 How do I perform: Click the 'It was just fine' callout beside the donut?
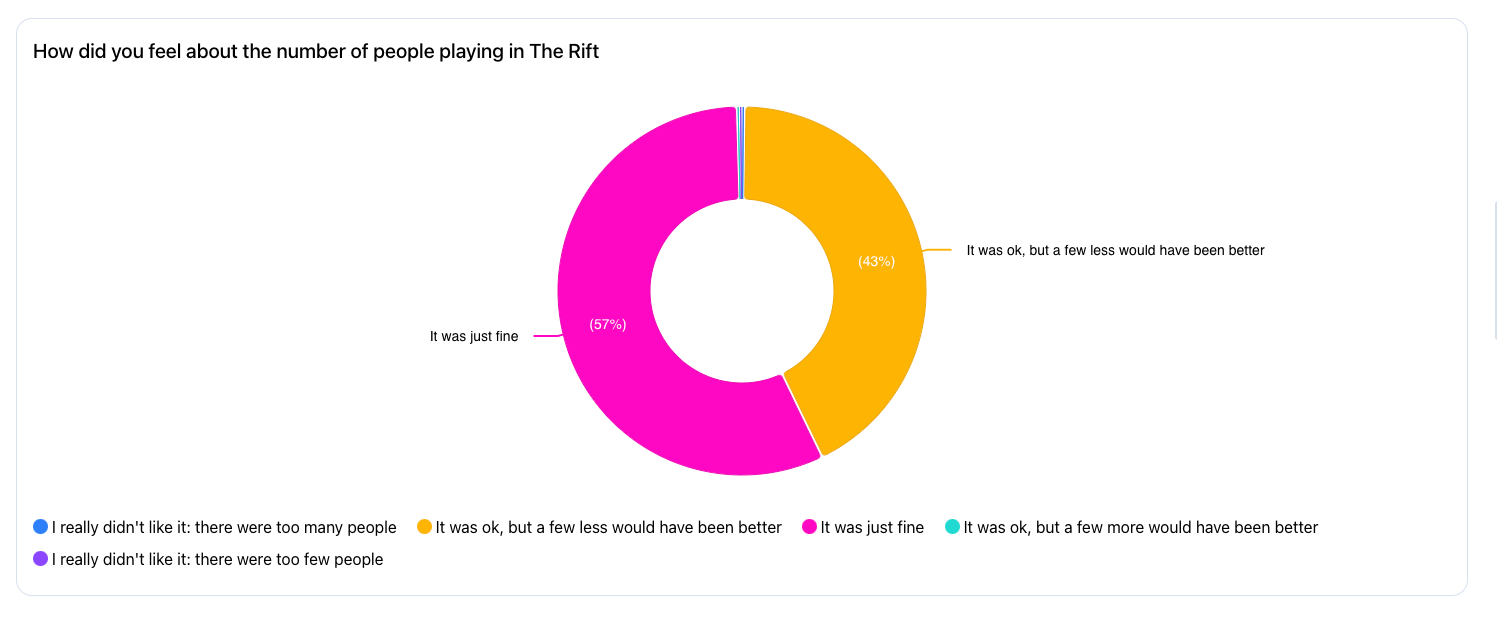[474, 337]
